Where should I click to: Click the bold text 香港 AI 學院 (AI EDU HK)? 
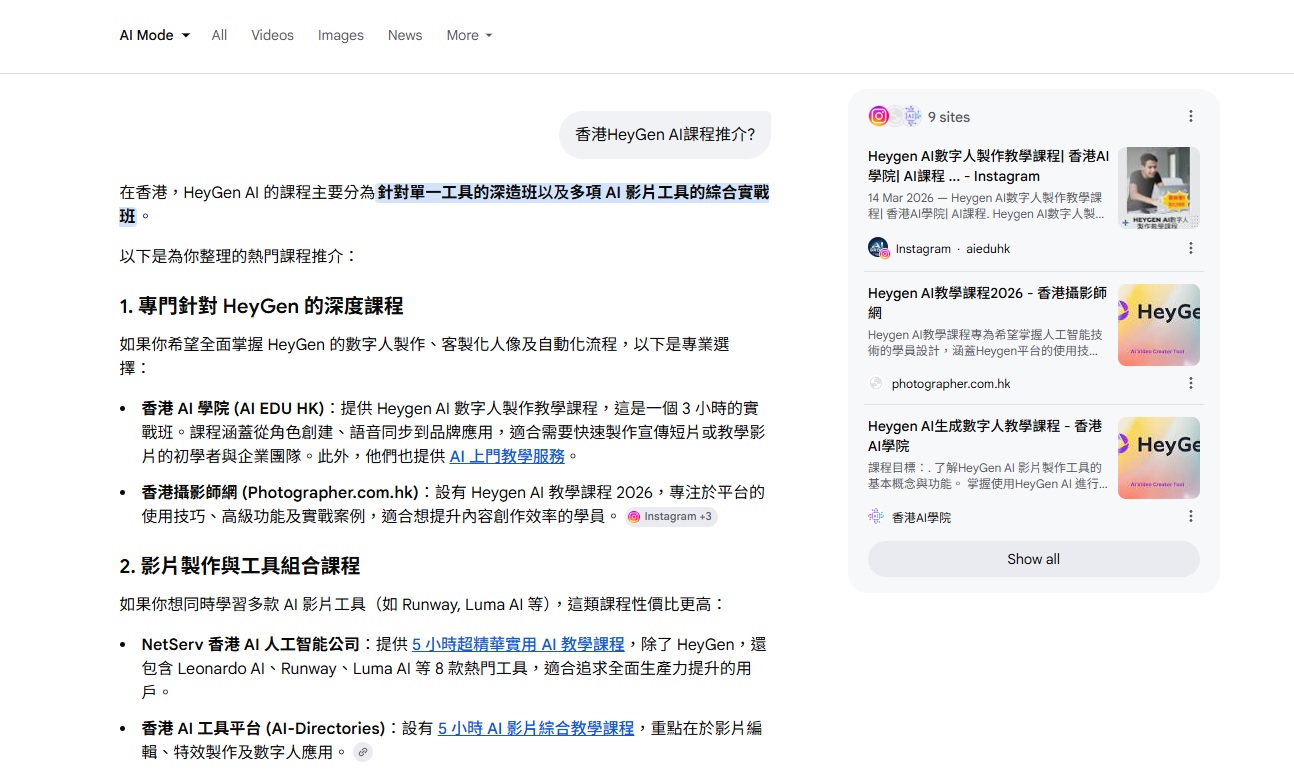pyautogui.click(x=233, y=408)
